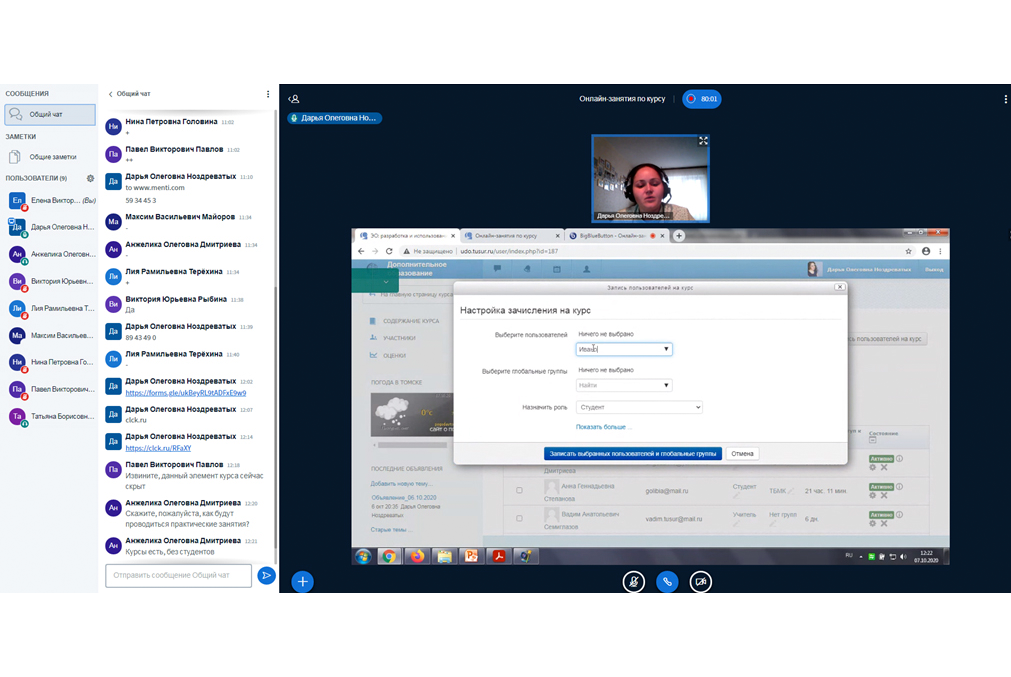Viewport: 1011px width, 677px height.
Task: Open Участники in Moodle sidebar
Action: click(x=399, y=338)
